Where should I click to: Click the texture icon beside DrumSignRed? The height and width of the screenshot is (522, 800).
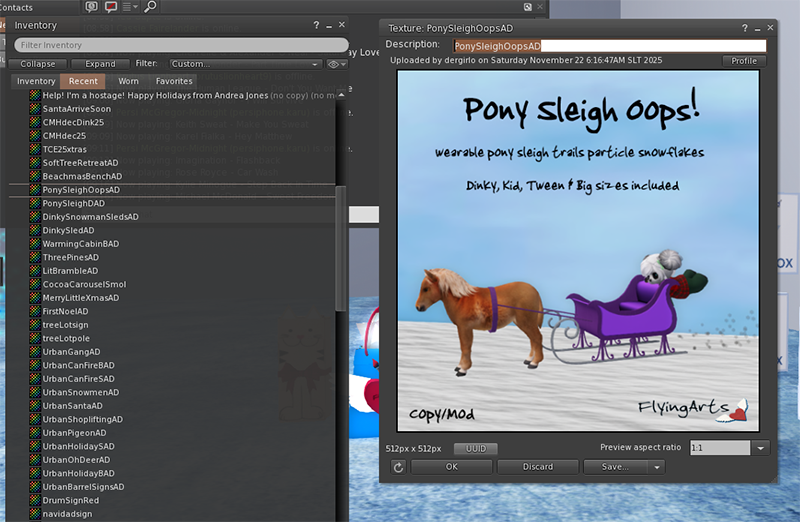pyautogui.click(x=34, y=500)
